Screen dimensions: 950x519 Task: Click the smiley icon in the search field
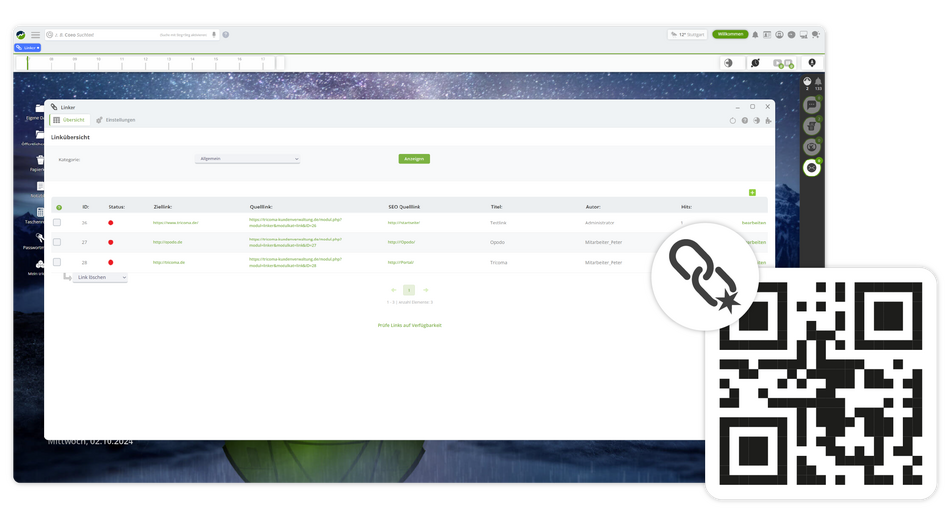pyautogui.click(x=50, y=35)
